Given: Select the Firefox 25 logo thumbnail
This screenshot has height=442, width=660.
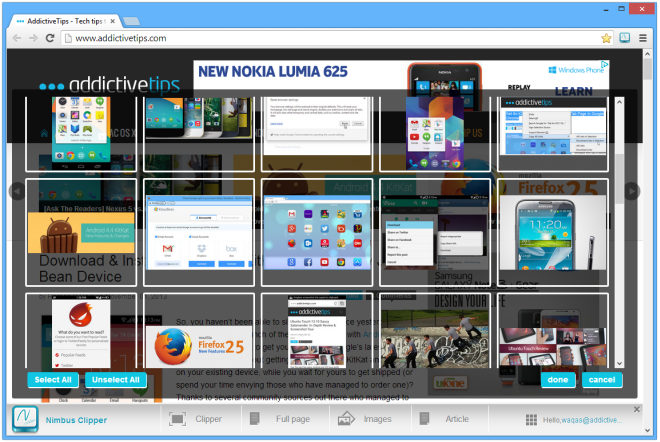Looking at the screenshot, I should coord(199,331).
